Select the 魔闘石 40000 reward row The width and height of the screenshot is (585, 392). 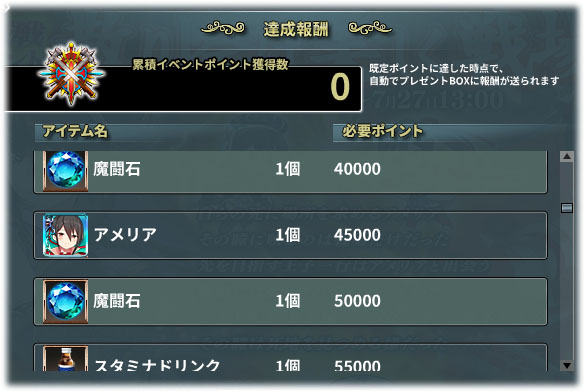pyautogui.click(x=291, y=172)
